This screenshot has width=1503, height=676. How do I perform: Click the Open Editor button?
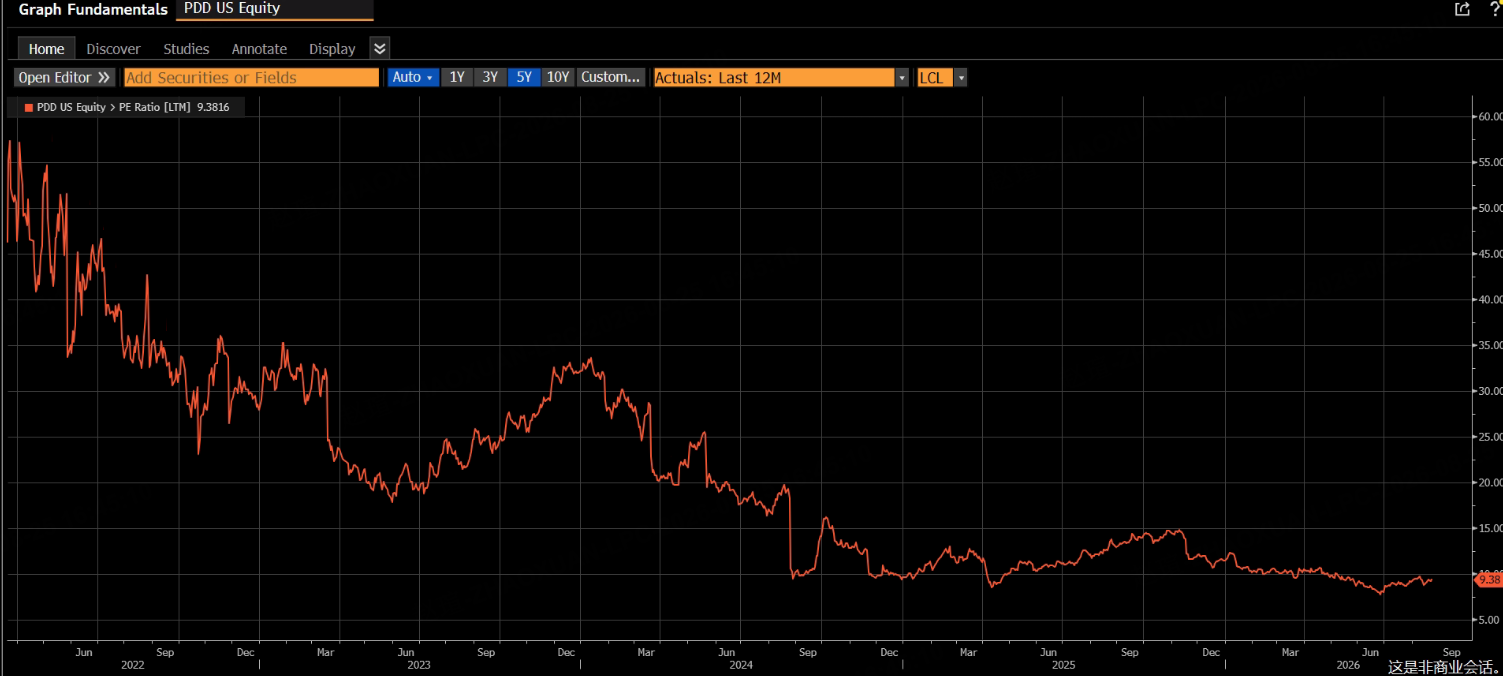point(65,77)
